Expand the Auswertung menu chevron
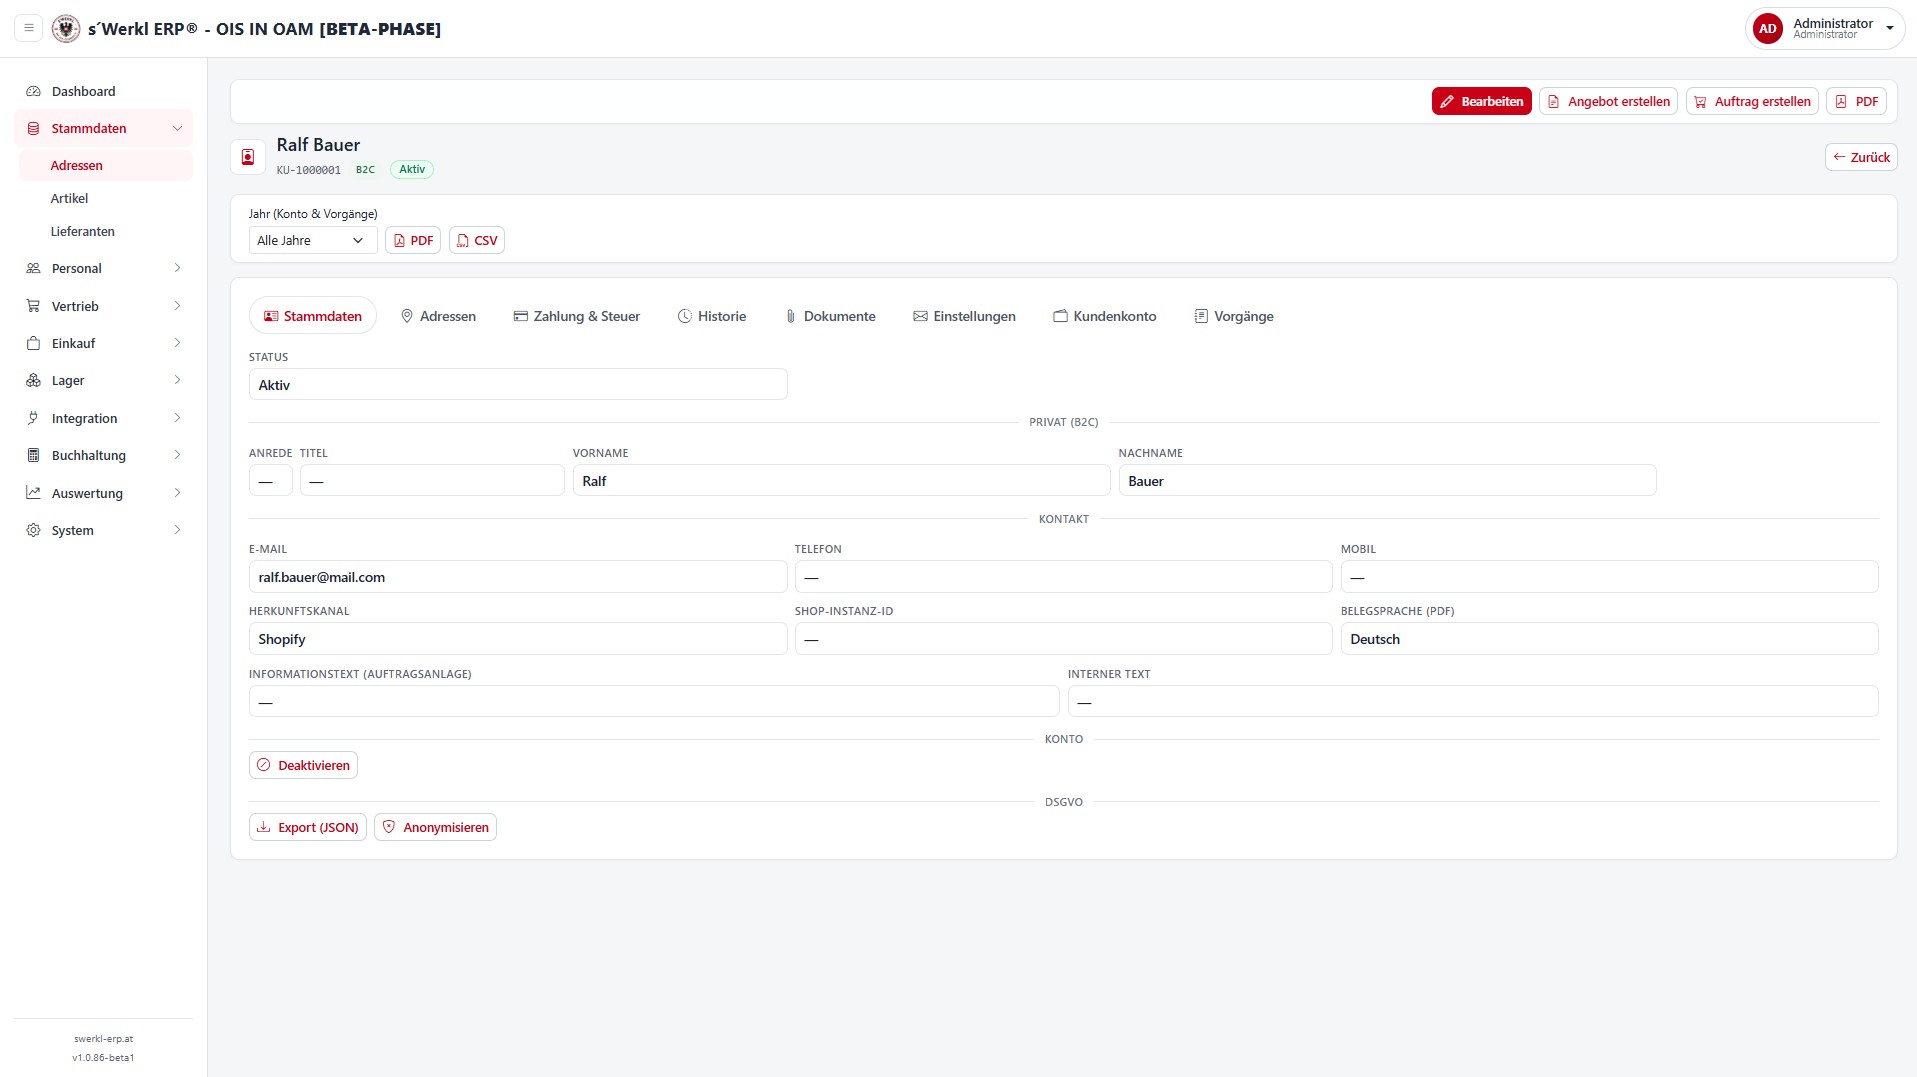Image resolution: width=1917 pixels, height=1077 pixels. click(x=177, y=493)
